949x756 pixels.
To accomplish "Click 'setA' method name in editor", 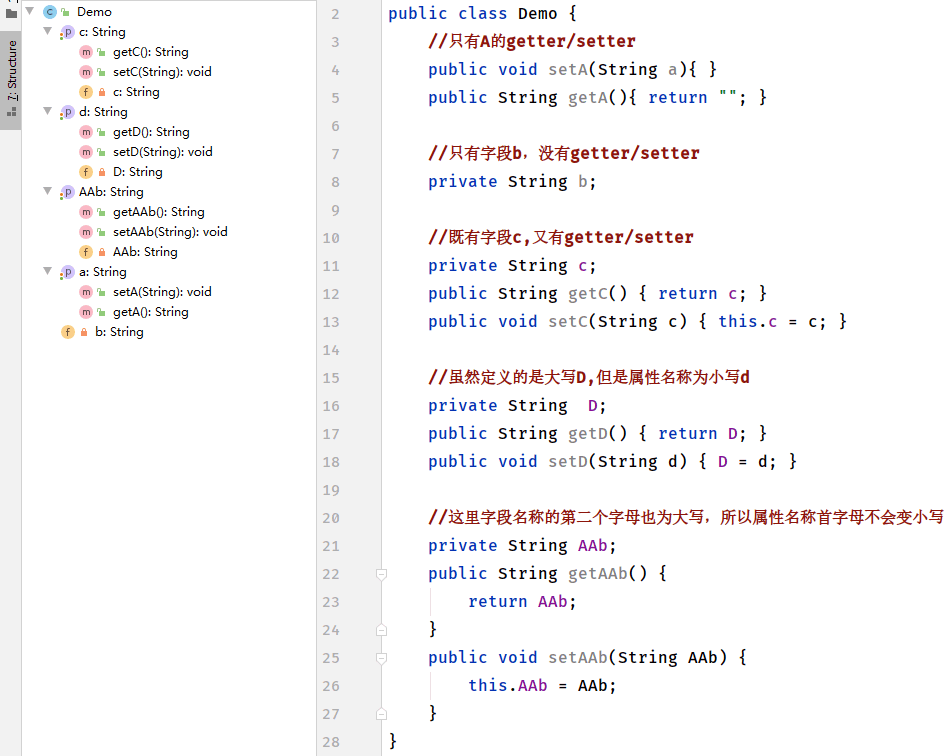I will tap(568, 70).
